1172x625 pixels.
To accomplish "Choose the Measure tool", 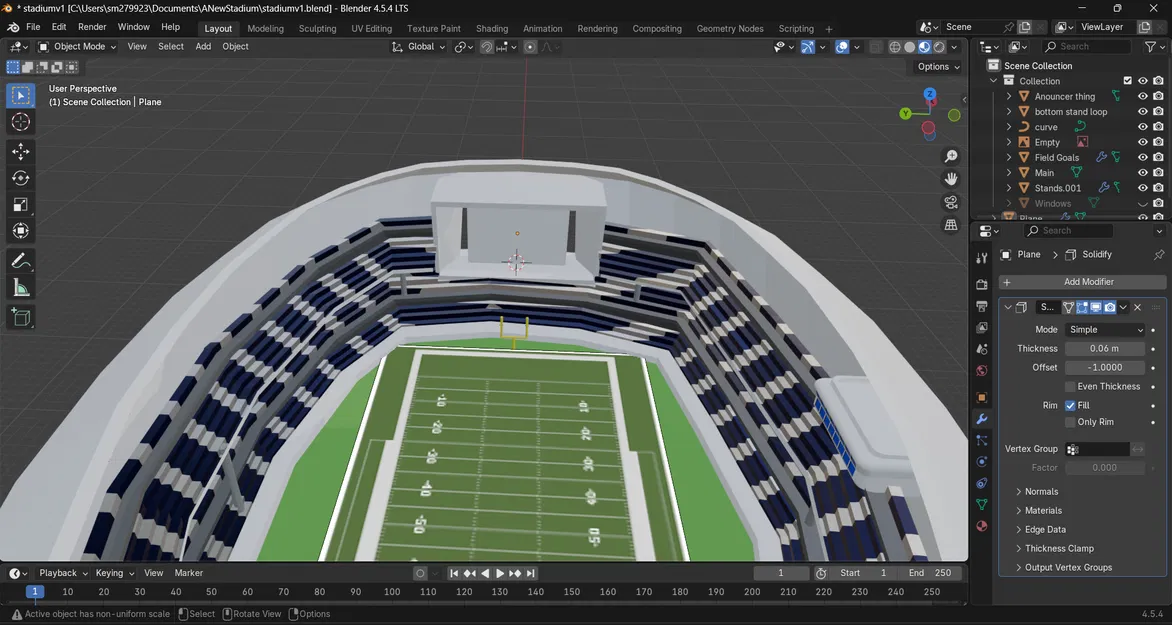I will pyautogui.click(x=21, y=288).
